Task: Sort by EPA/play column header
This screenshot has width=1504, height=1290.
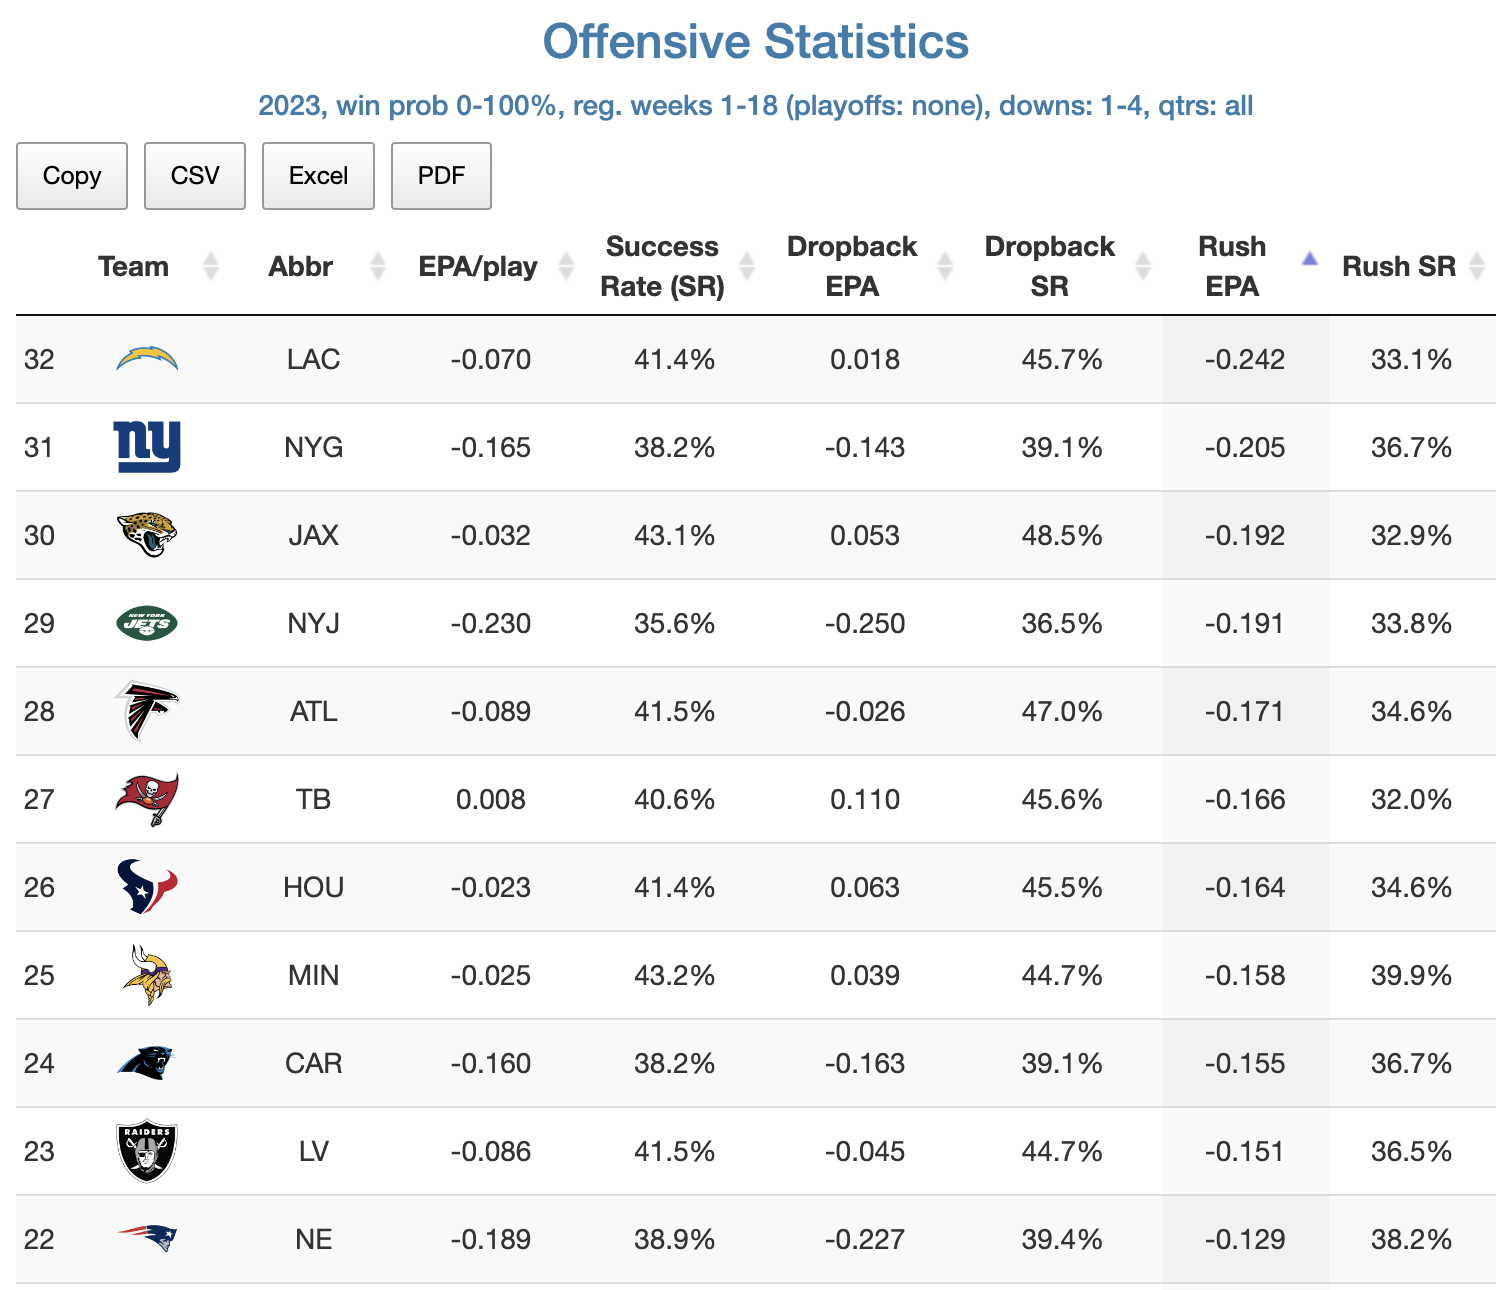Action: point(478,267)
